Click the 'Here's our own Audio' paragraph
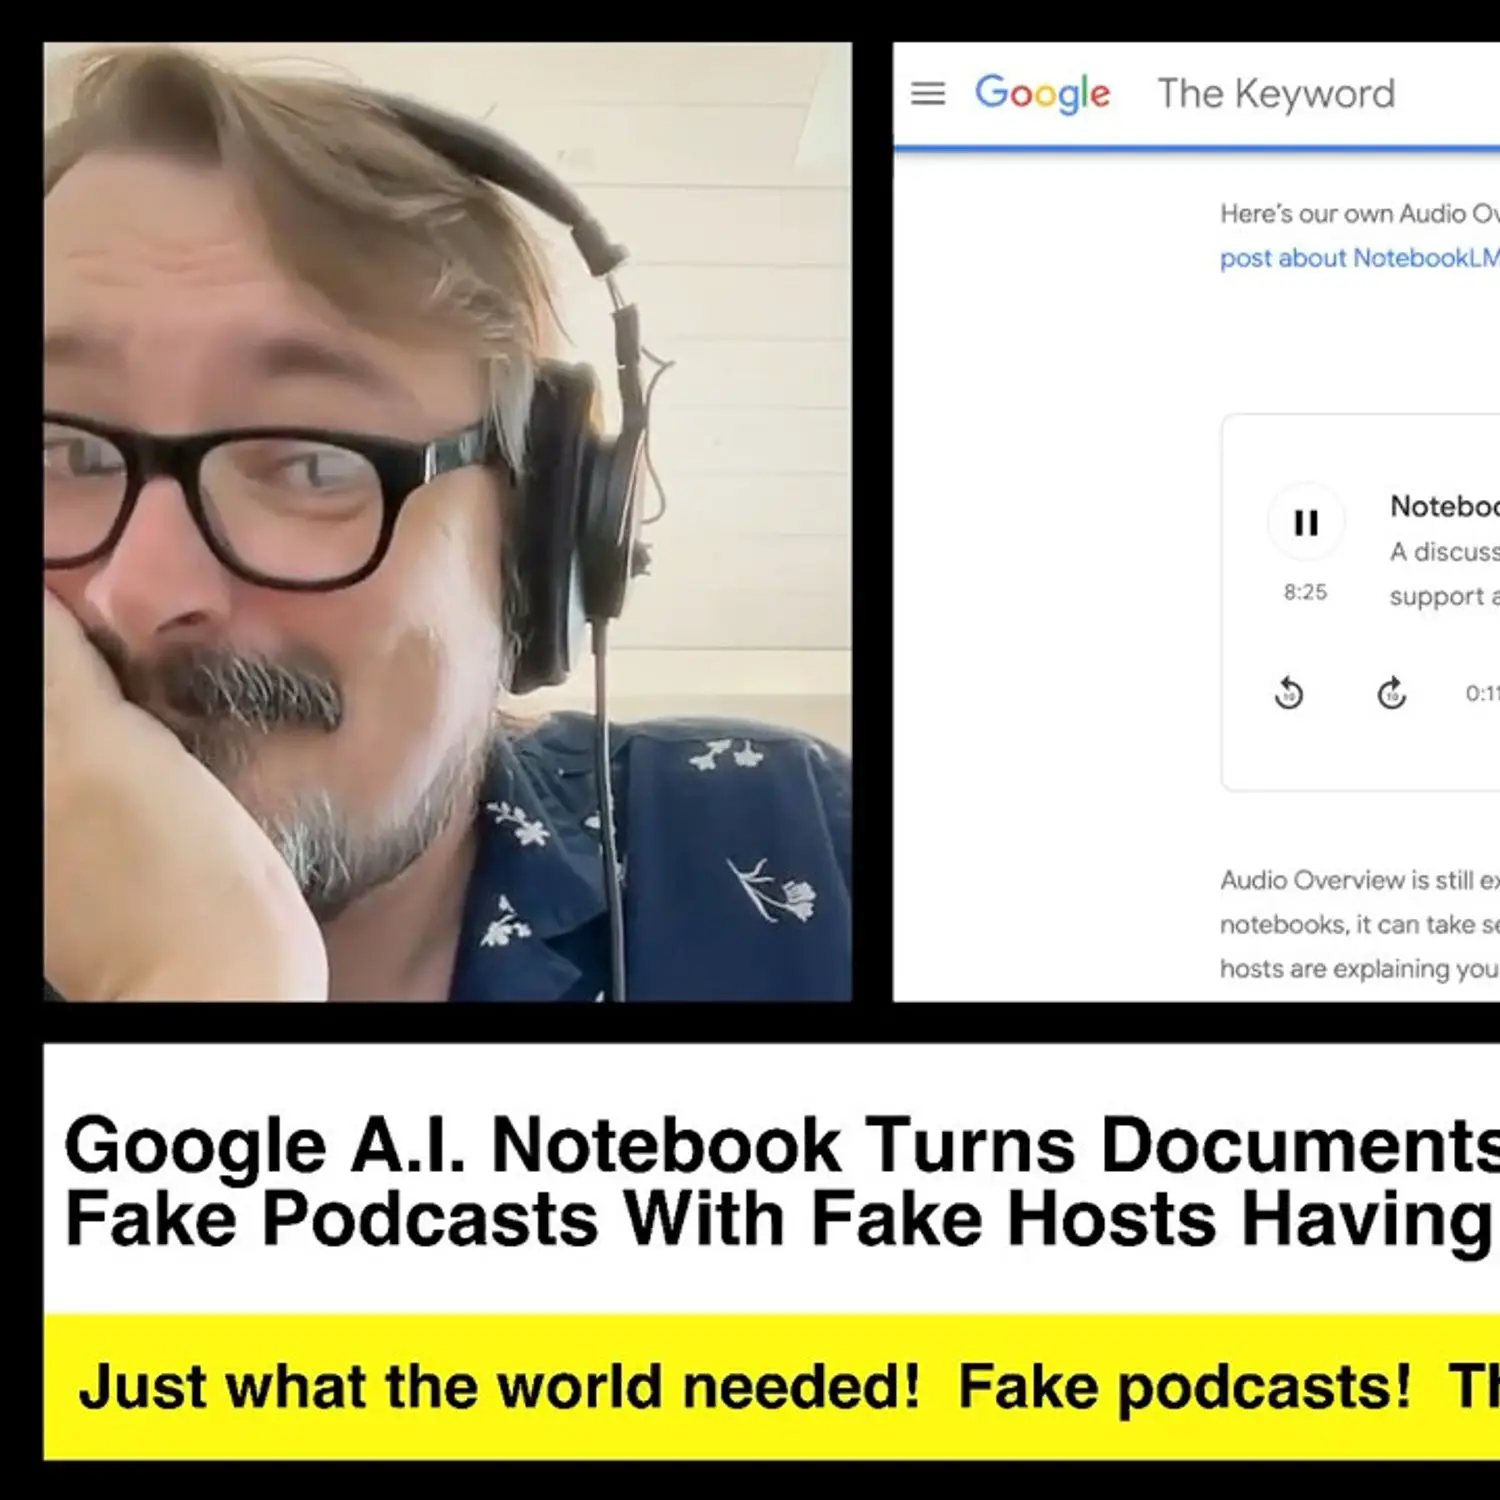This screenshot has height=1500, width=1500. click(1358, 214)
